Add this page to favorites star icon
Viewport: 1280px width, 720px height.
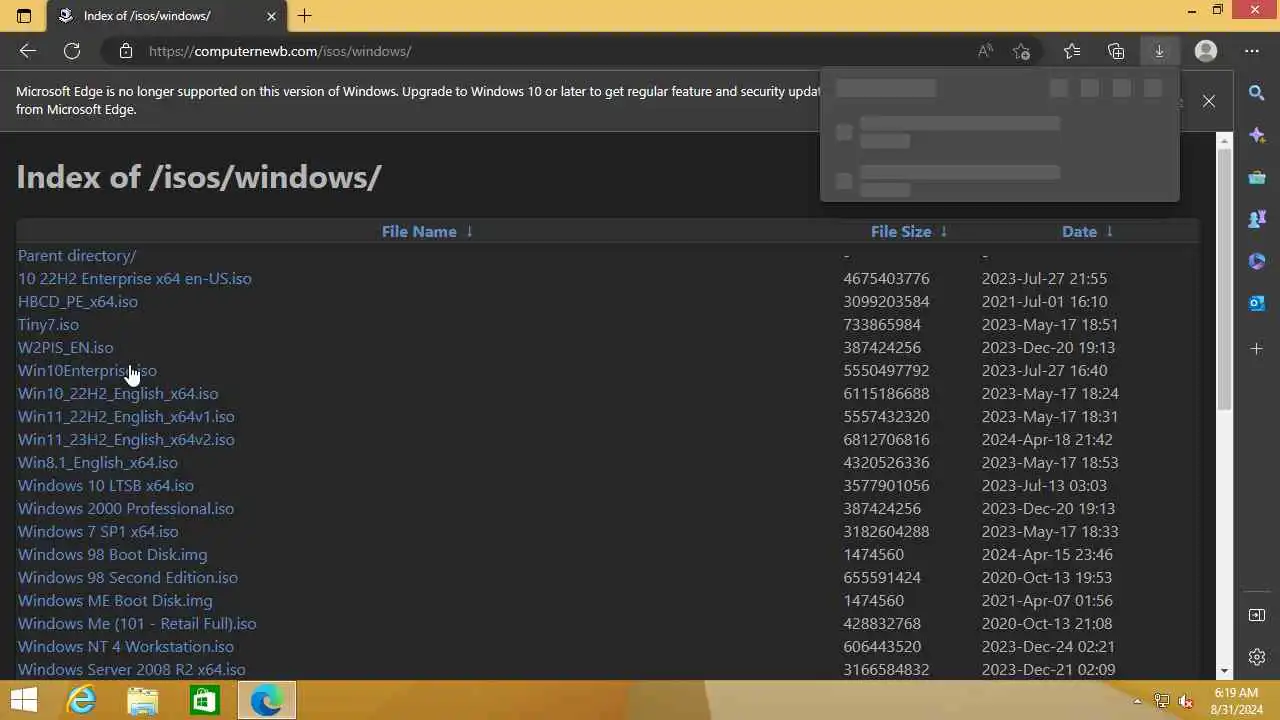[x=1021, y=51]
